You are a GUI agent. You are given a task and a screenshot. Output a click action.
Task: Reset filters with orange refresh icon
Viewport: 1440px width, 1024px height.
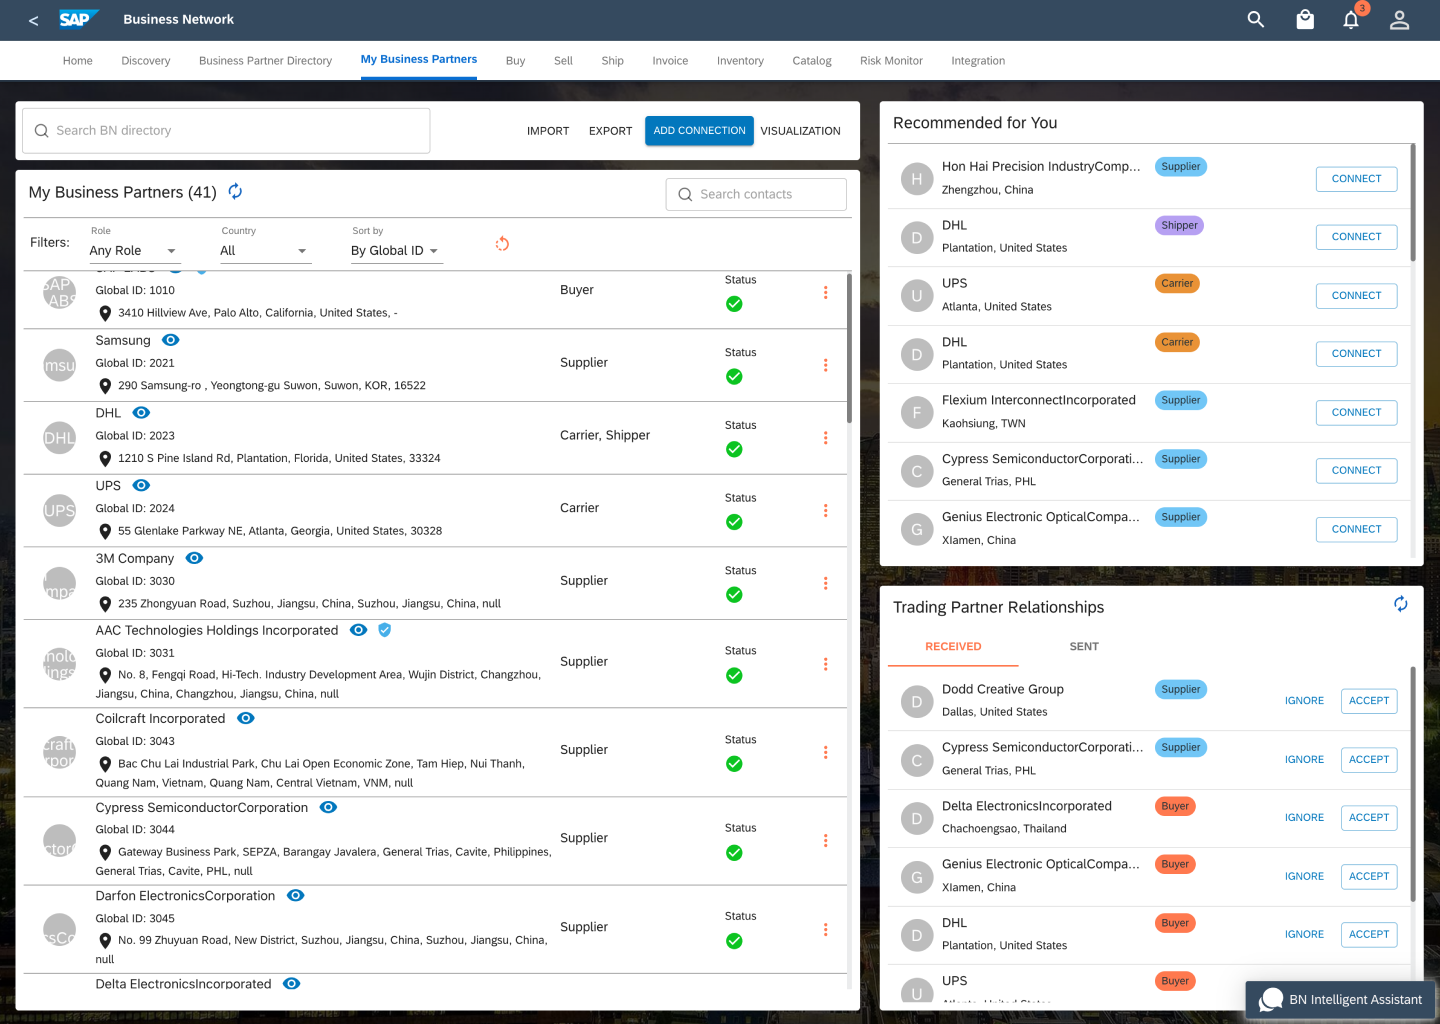tap(502, 244)
